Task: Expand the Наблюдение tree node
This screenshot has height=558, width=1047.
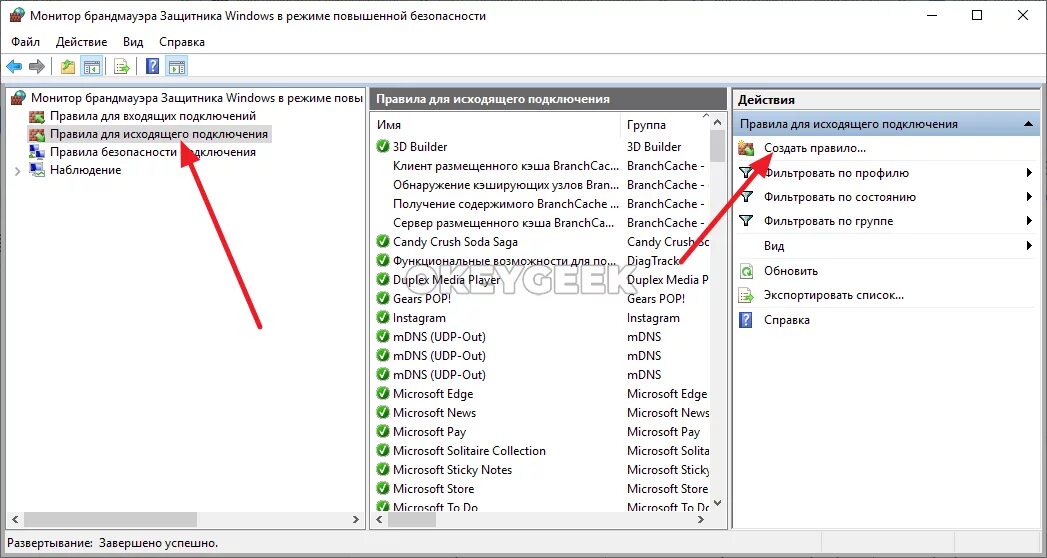Action: coord(17,171)
